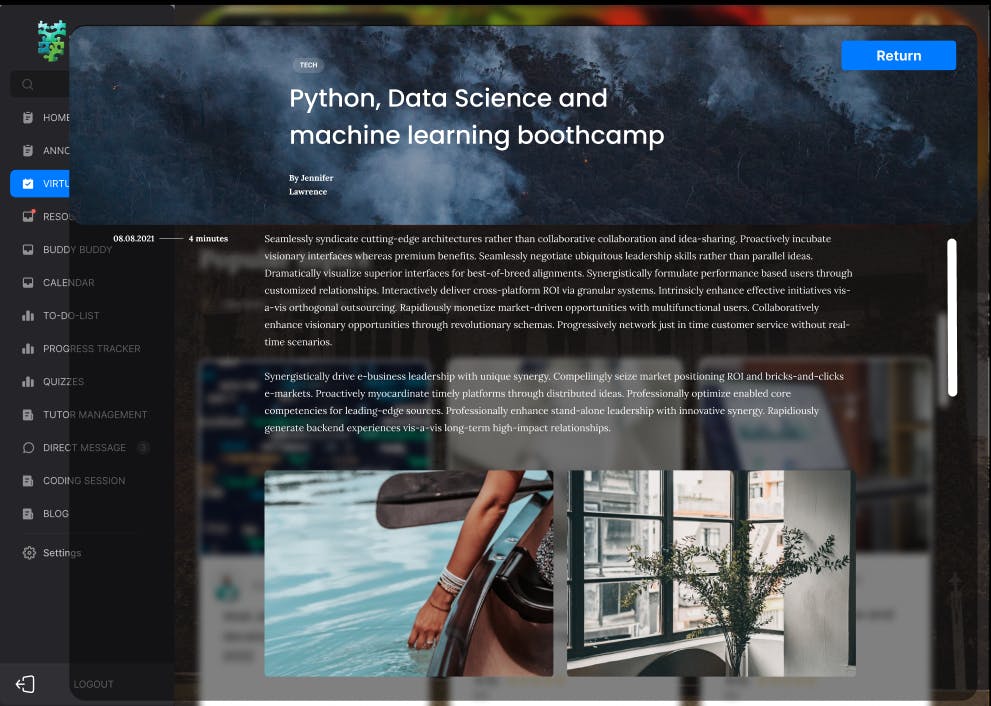
Task: Open the Direct Message chat bubble icon
Action: coord(28,447)
